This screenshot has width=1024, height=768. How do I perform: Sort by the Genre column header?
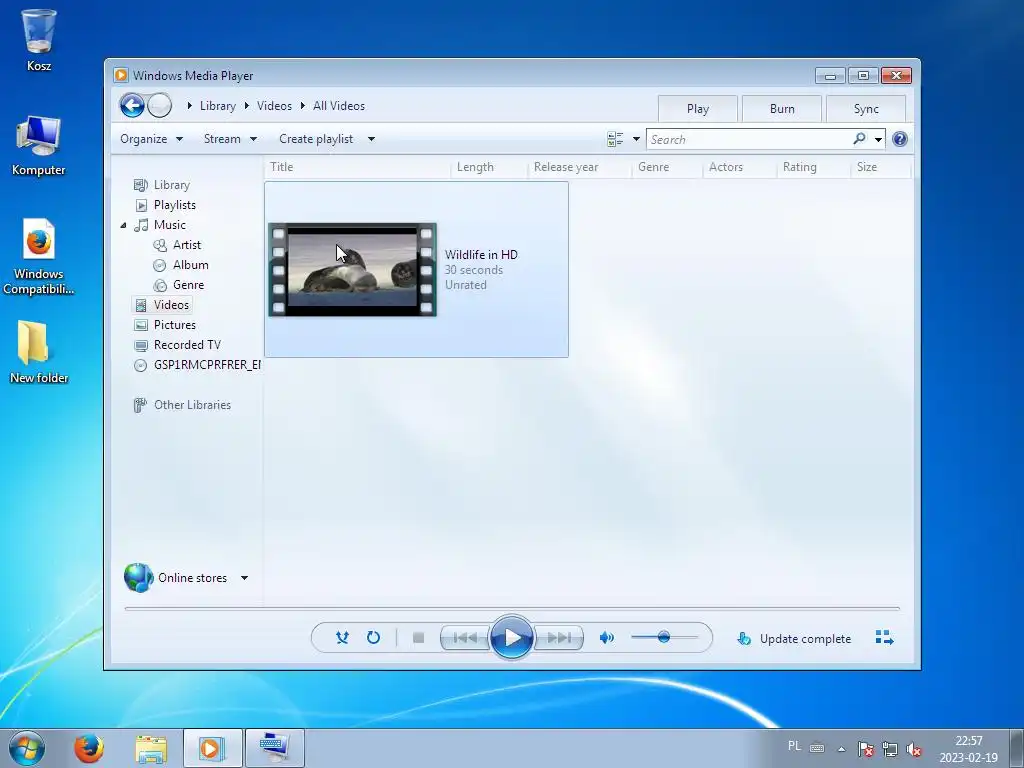(668, 167)
